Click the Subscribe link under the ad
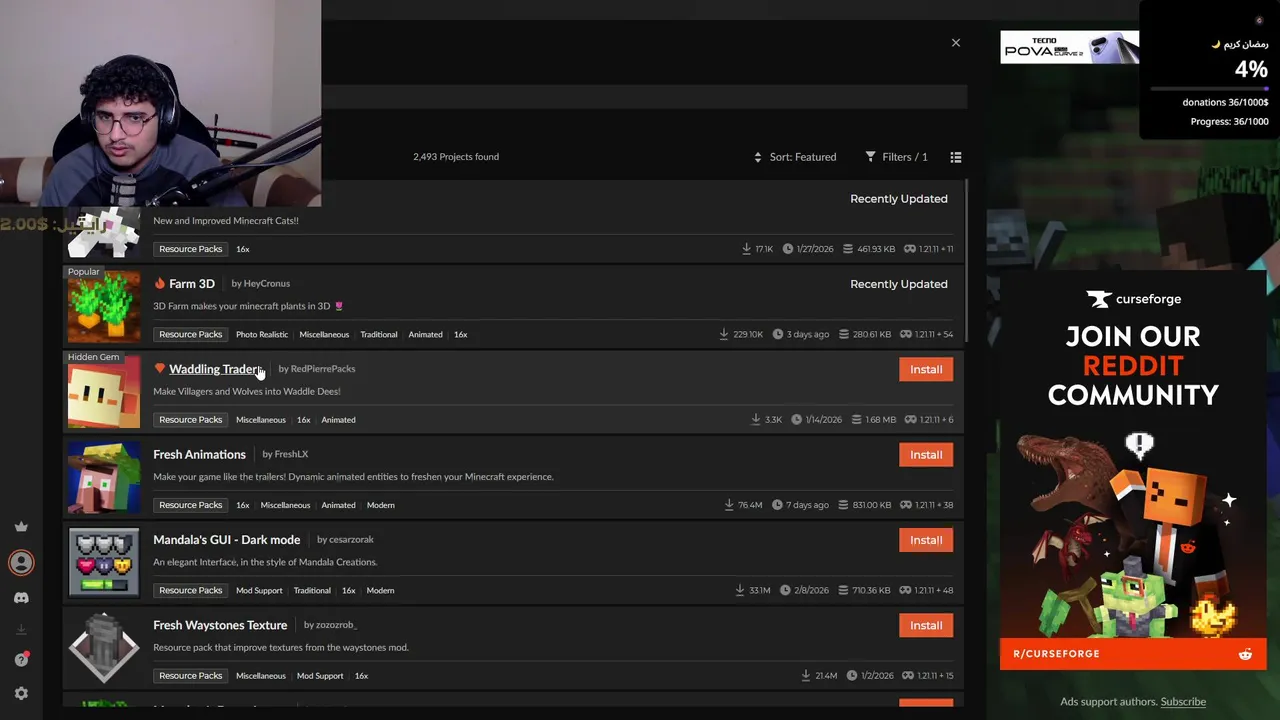Viewport: 1280px width, 720px height. click(x=1183, y=702)
